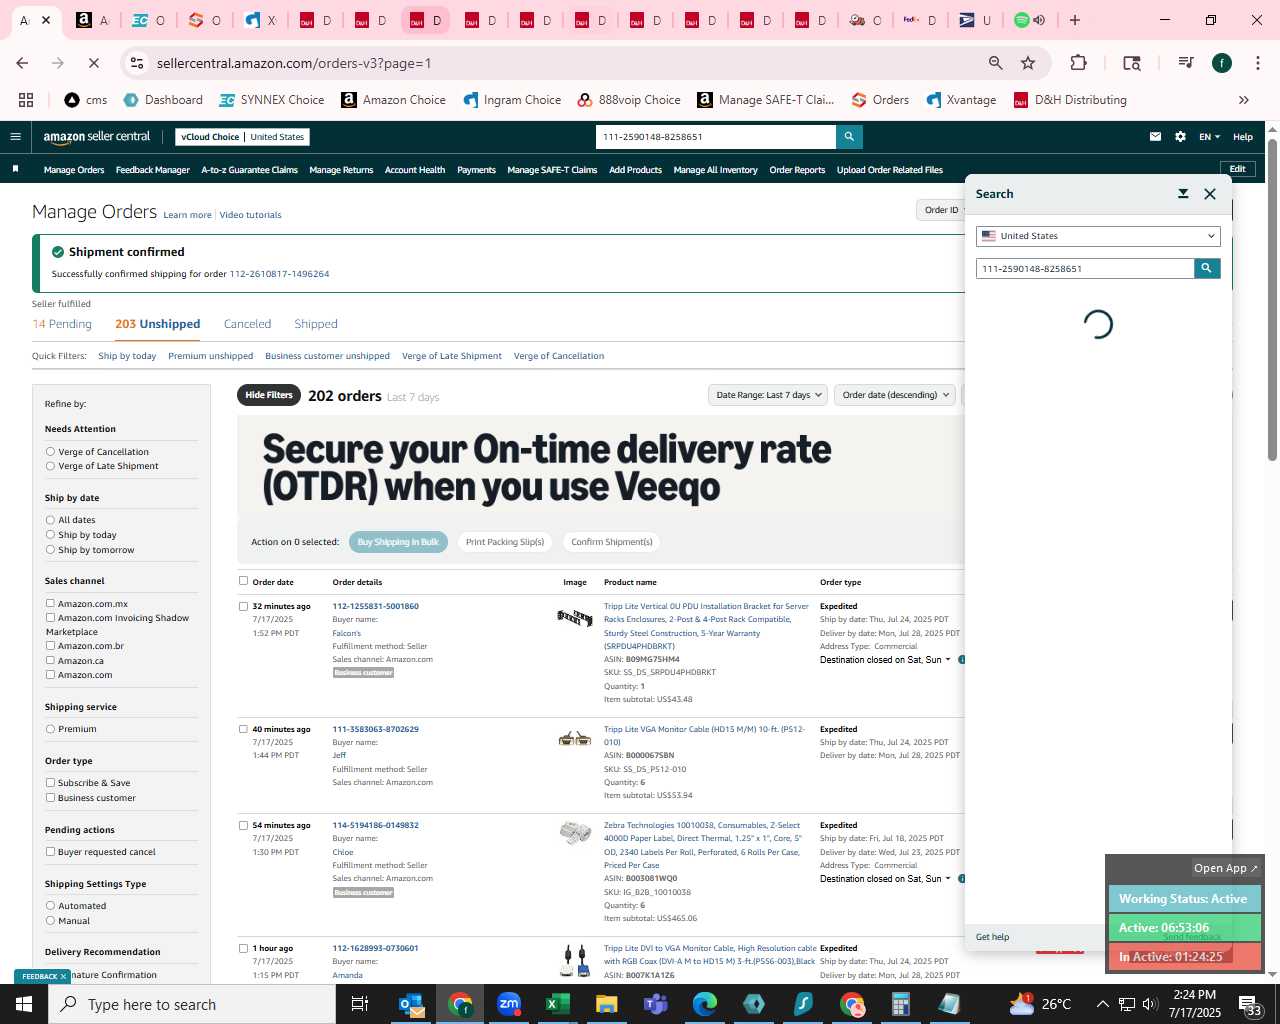Open the Date Range: Last 7 days dropdown
The height and width of the screenshot is (1024, 1280).
tap(768, 395)
